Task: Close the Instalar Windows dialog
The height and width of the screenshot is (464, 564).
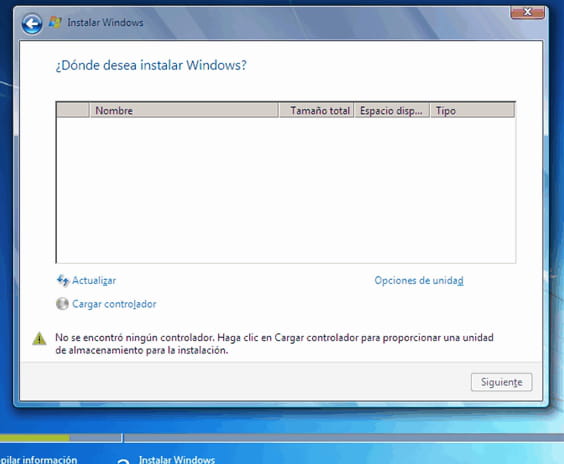Action: pos(527,12)
